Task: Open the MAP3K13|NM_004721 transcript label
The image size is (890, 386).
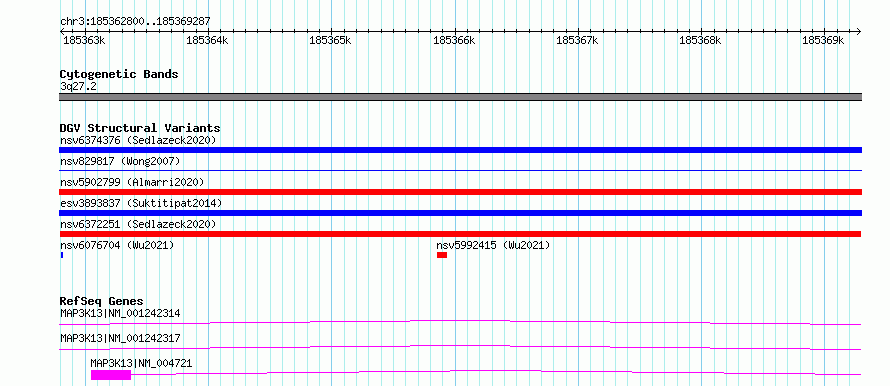Action: [141, 363]
